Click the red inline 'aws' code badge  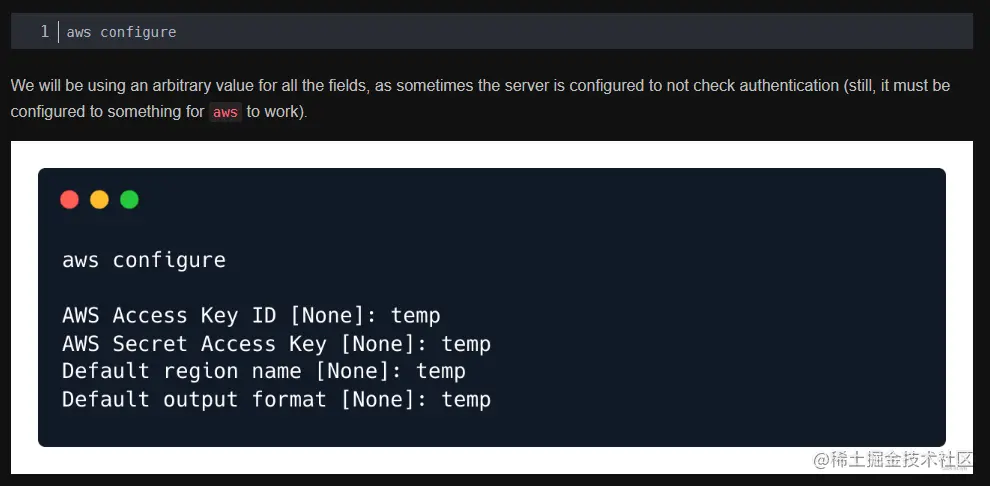225,112
